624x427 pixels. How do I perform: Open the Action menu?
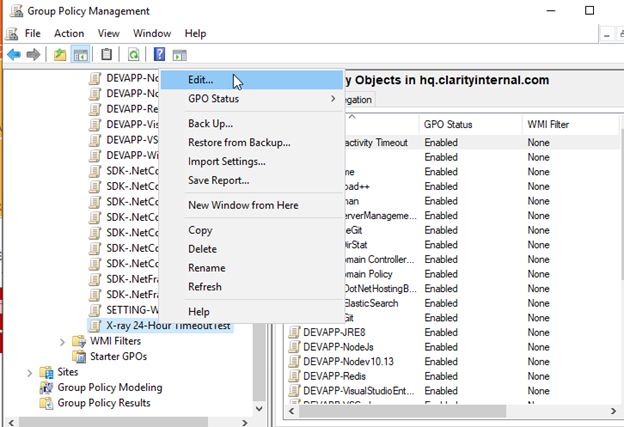pyautogui.click(x=69, y=33)
